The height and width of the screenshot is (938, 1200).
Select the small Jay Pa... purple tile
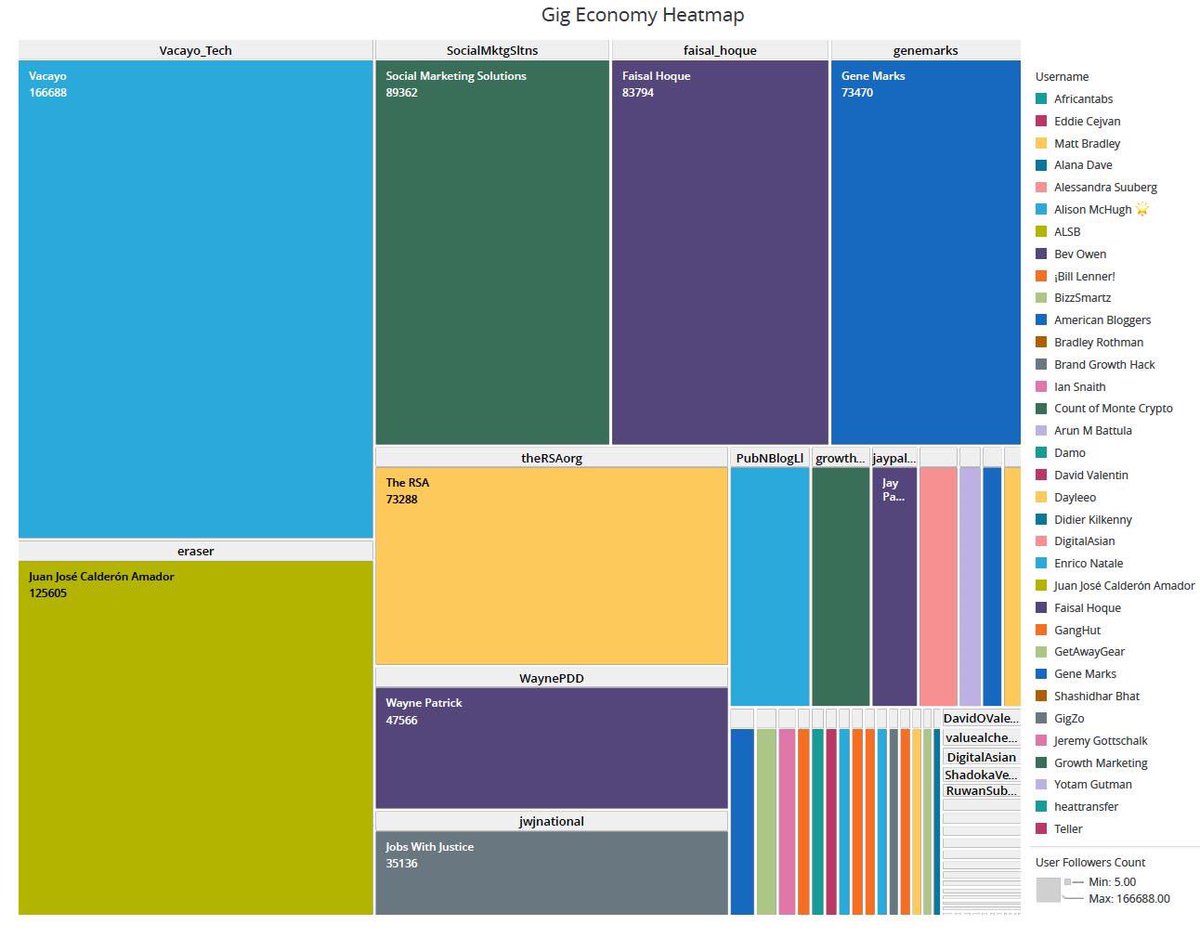[894, 586]
